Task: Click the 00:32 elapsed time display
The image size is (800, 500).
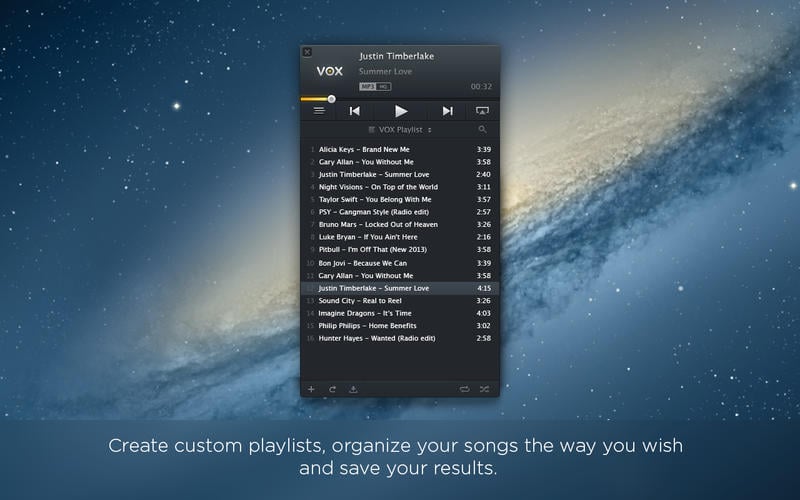Action: click(481, 87)
